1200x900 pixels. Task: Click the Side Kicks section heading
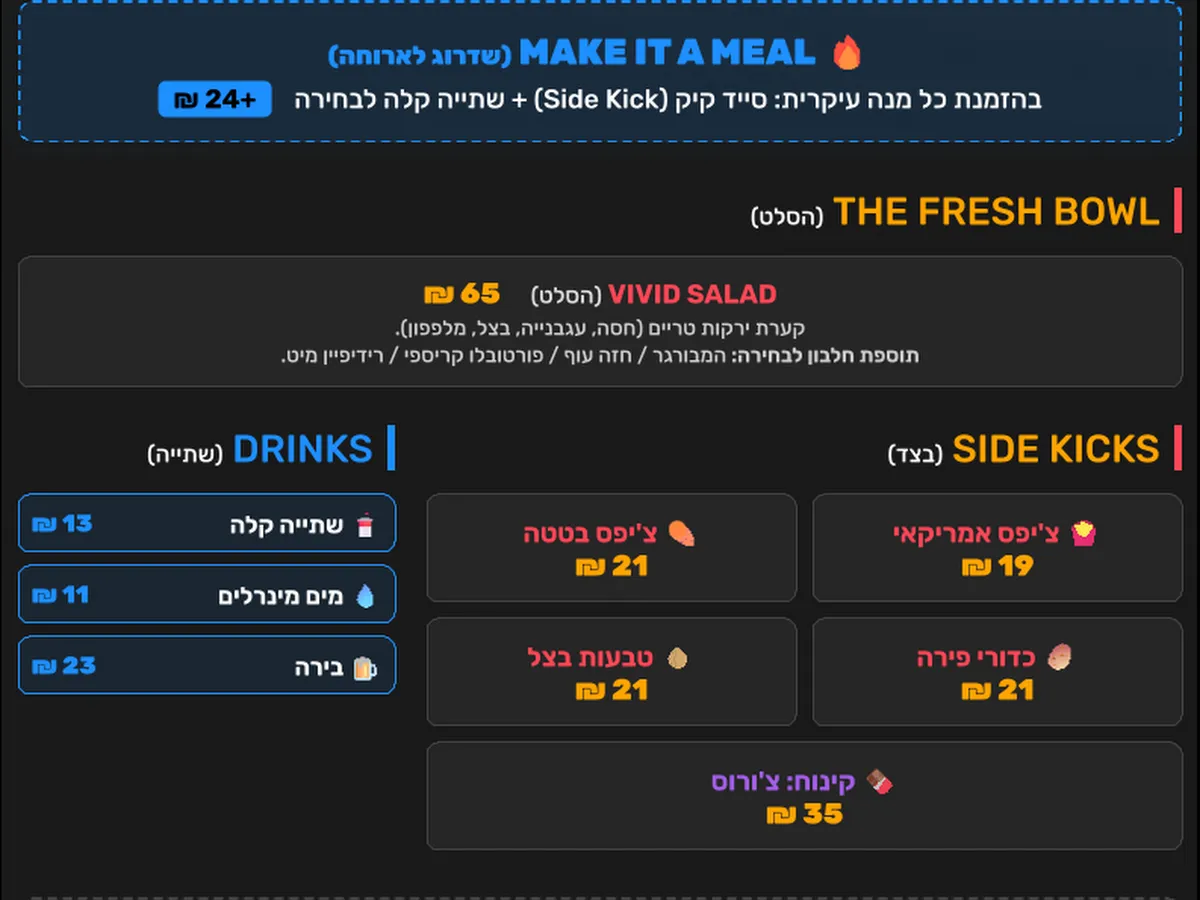point(1055,450)
